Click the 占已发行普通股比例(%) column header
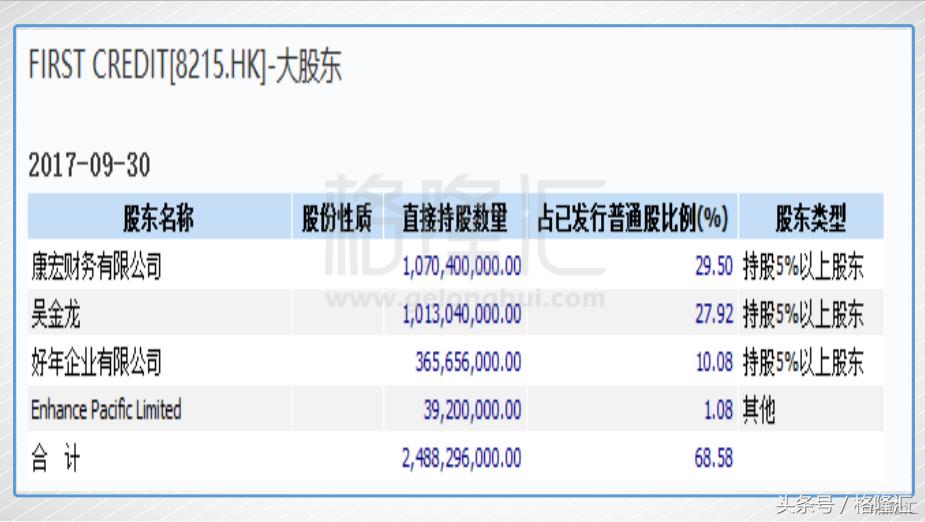The image size is (925, 522). (x=632, y=218)
